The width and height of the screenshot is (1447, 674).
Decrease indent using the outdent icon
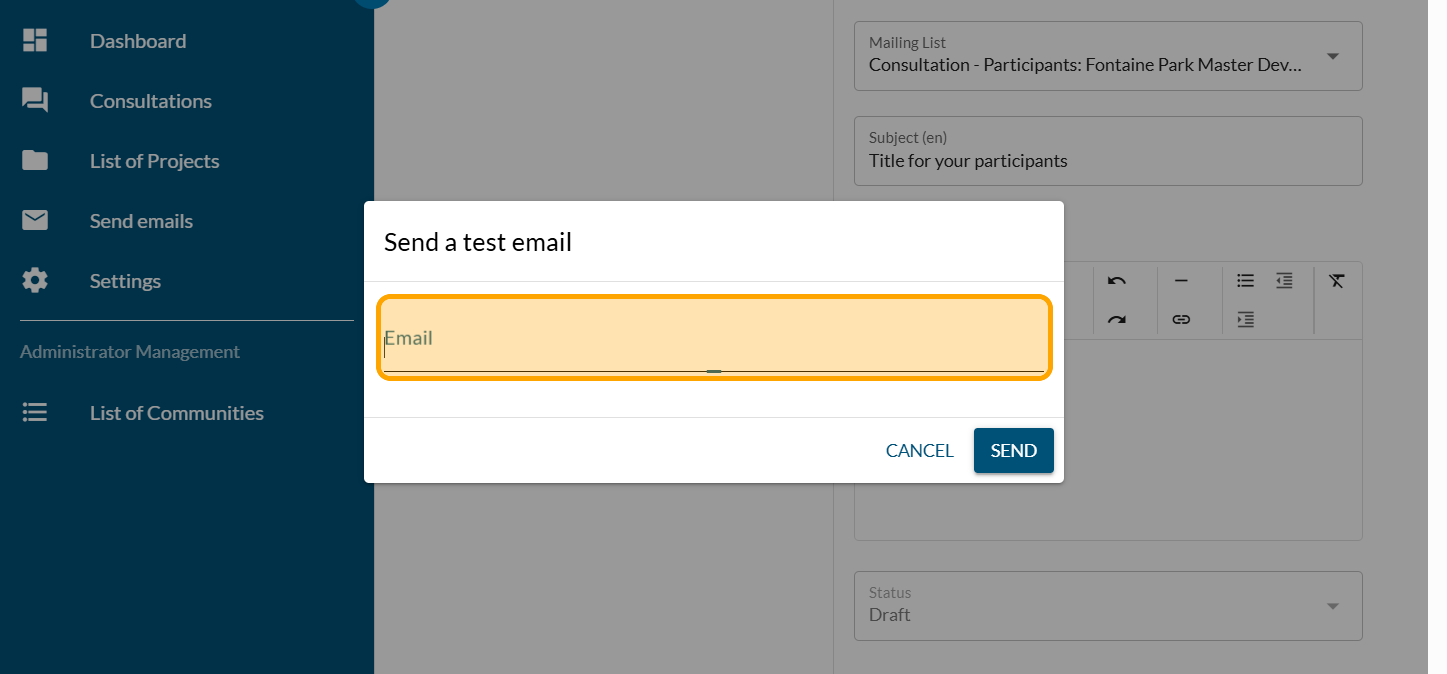pos(1284,281)
